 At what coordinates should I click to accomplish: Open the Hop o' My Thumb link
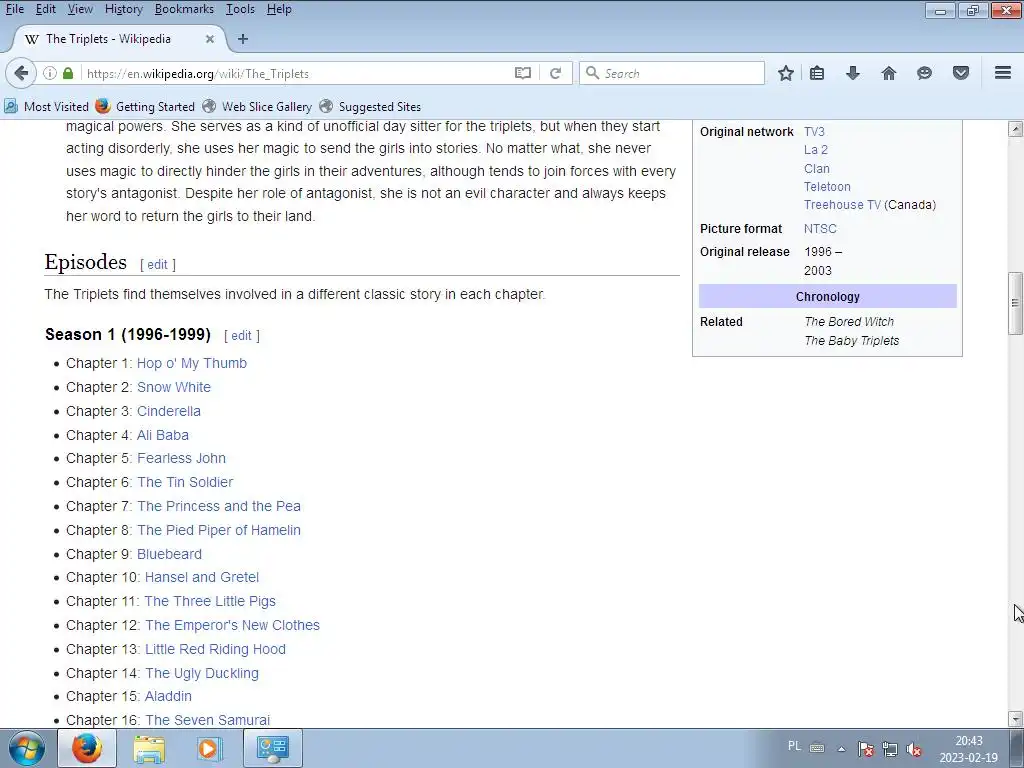point(192,363)
